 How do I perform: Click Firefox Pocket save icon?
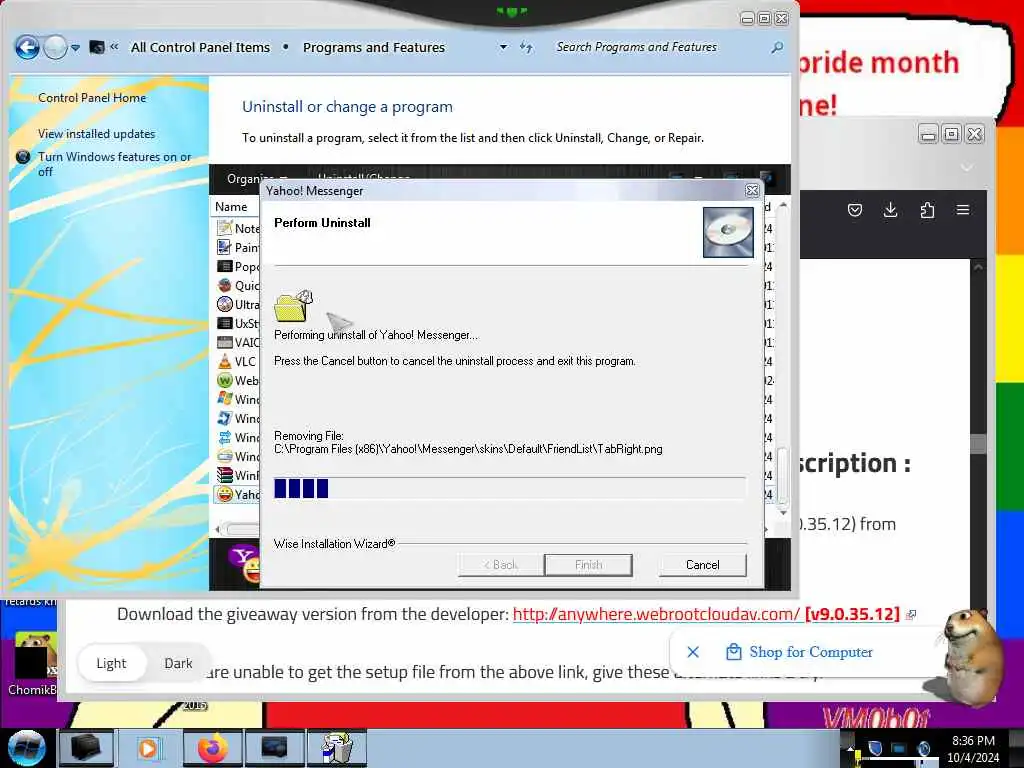[855, 210]
